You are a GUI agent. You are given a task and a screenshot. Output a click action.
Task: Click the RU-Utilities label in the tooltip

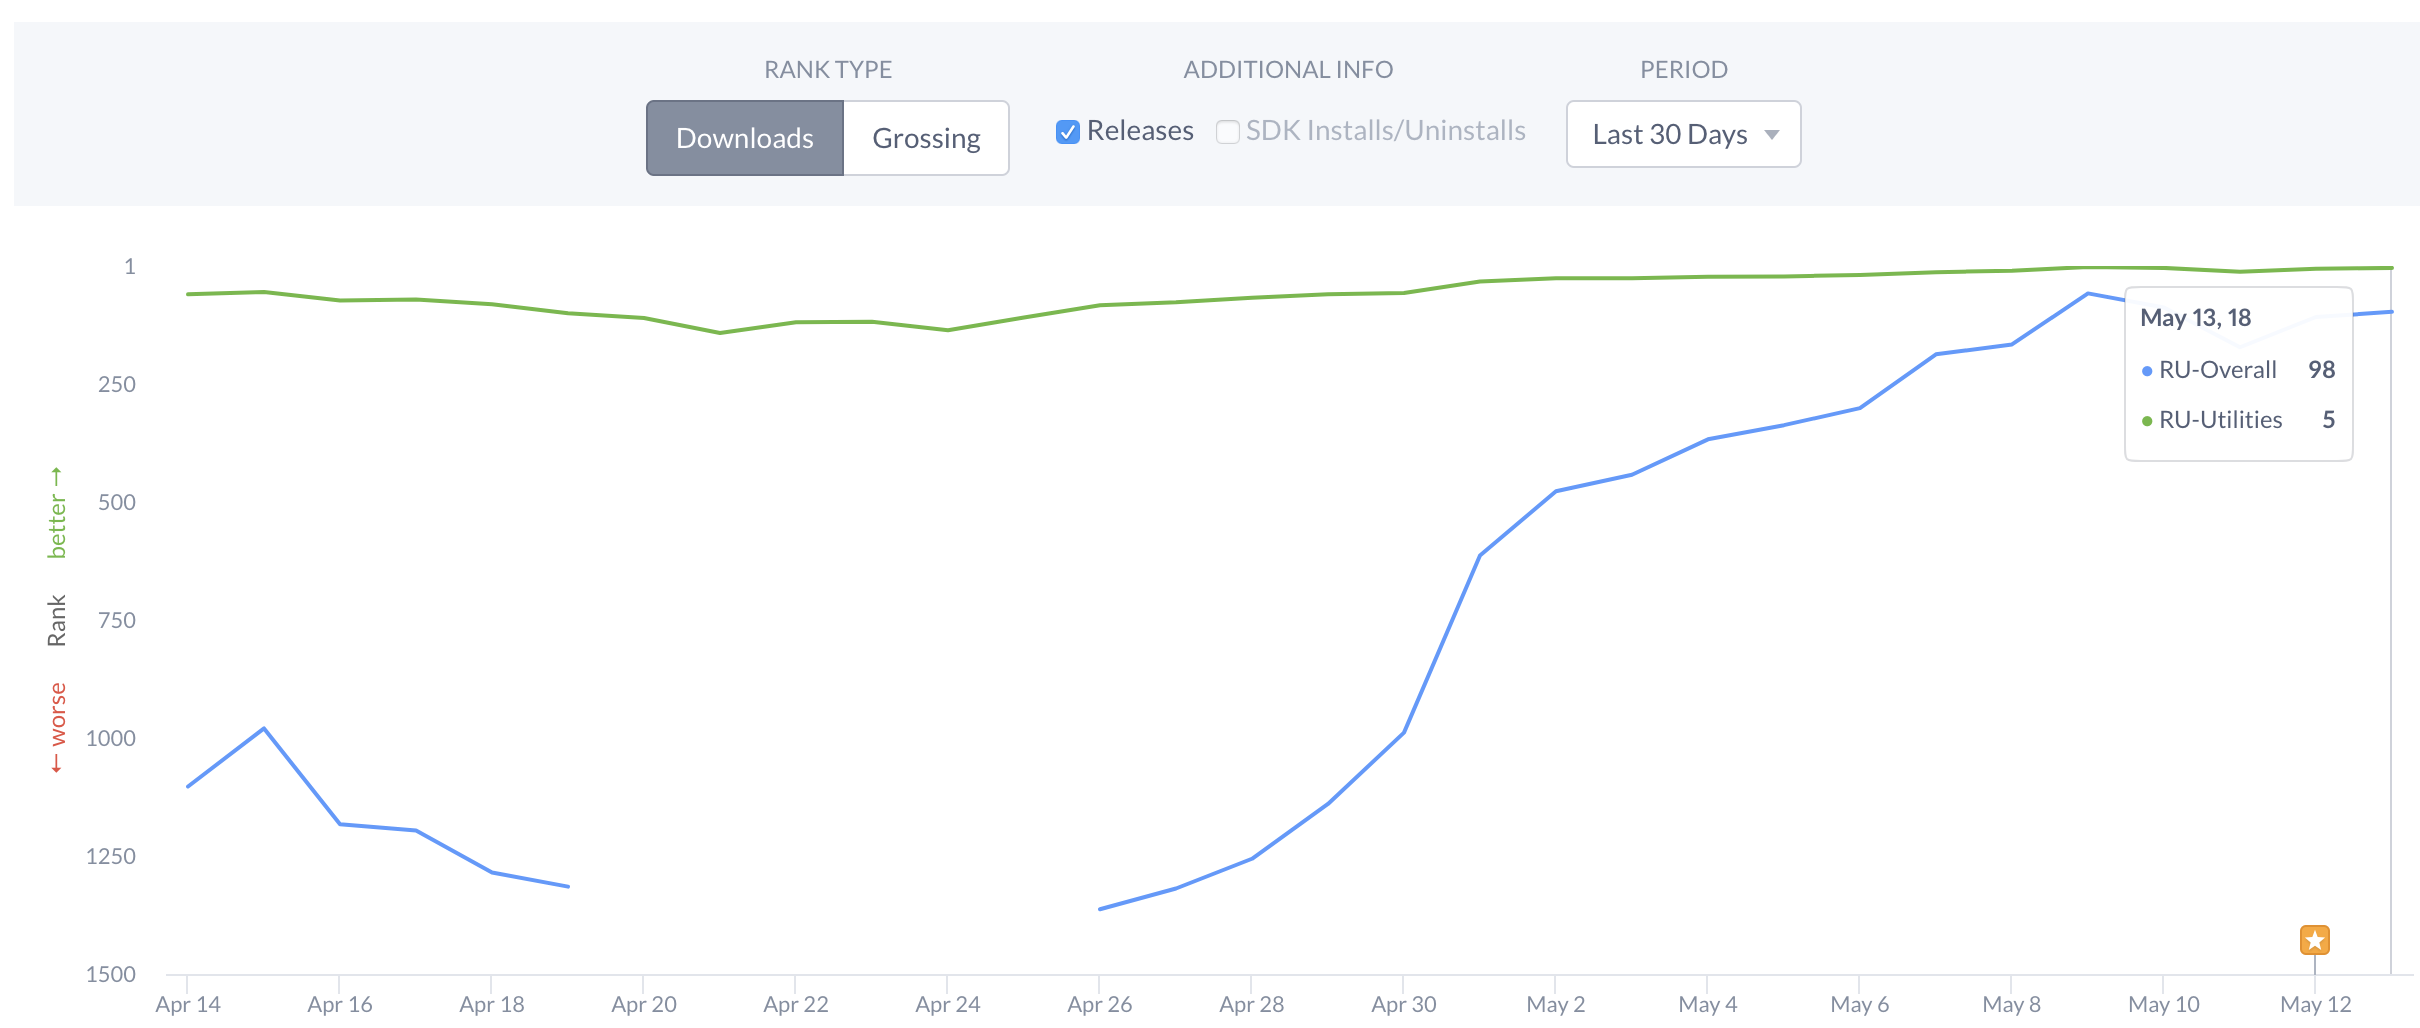click(2220, 420)
